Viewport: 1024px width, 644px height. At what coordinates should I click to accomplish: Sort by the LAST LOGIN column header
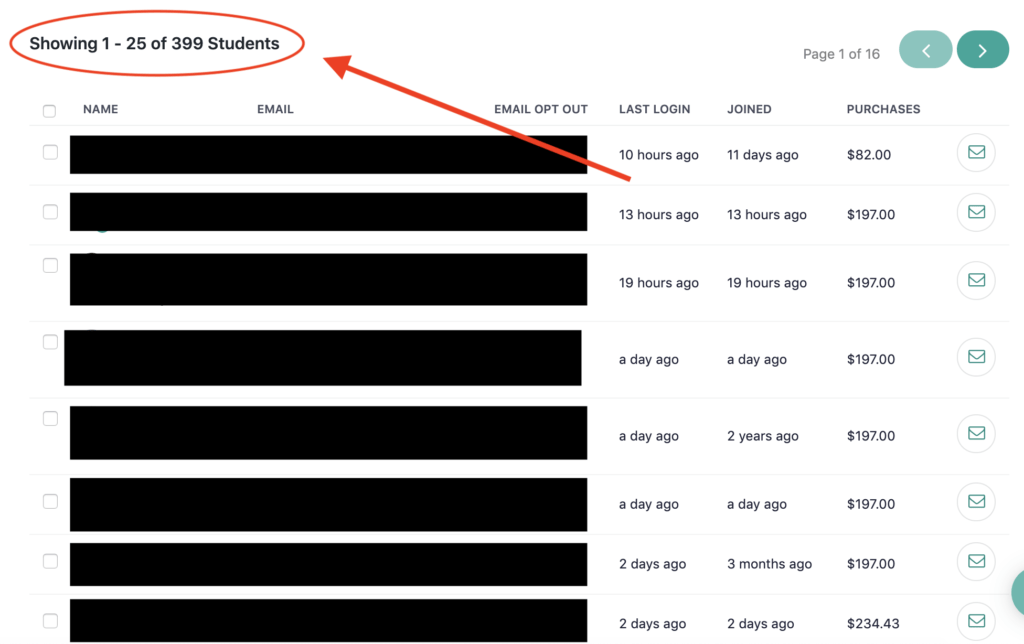pyautogui.click(x=654, y=109)
